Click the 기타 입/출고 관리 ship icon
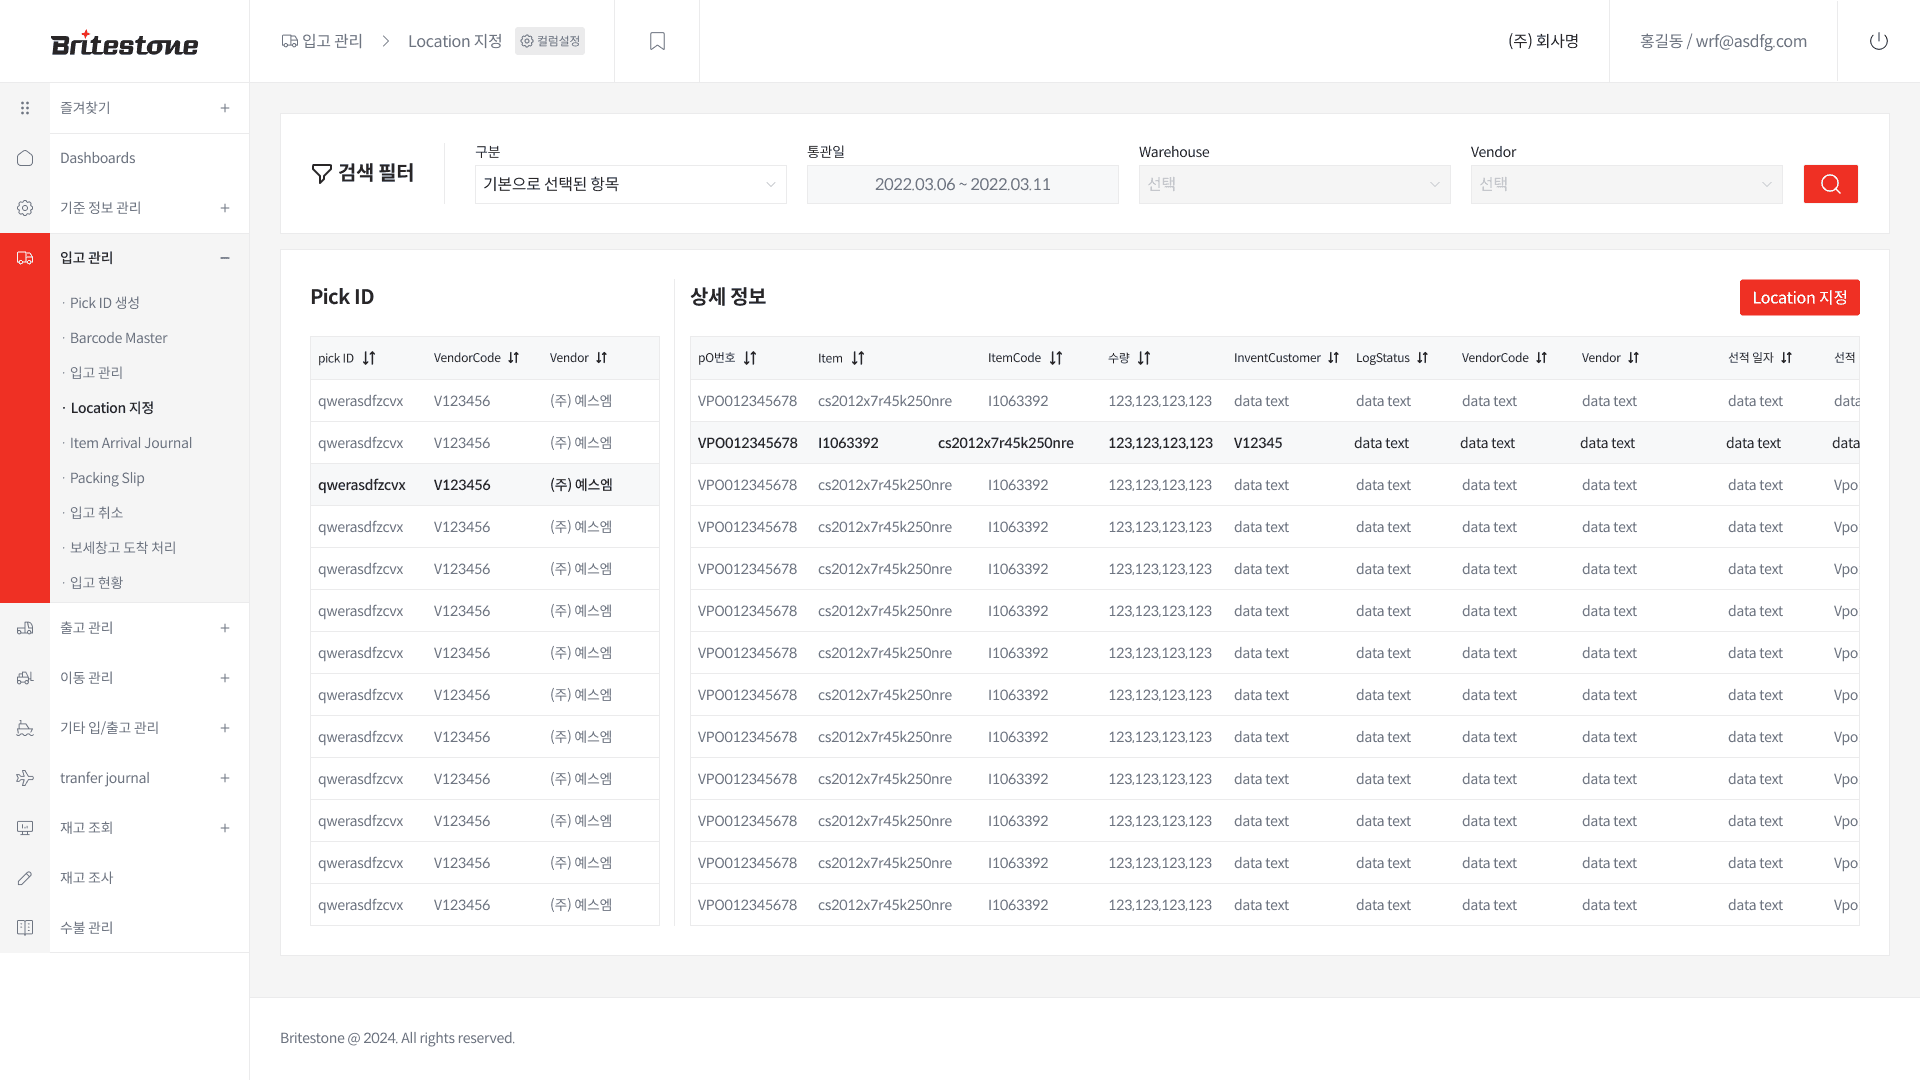Viewport: 1920px width, 1080px height. 25,728
